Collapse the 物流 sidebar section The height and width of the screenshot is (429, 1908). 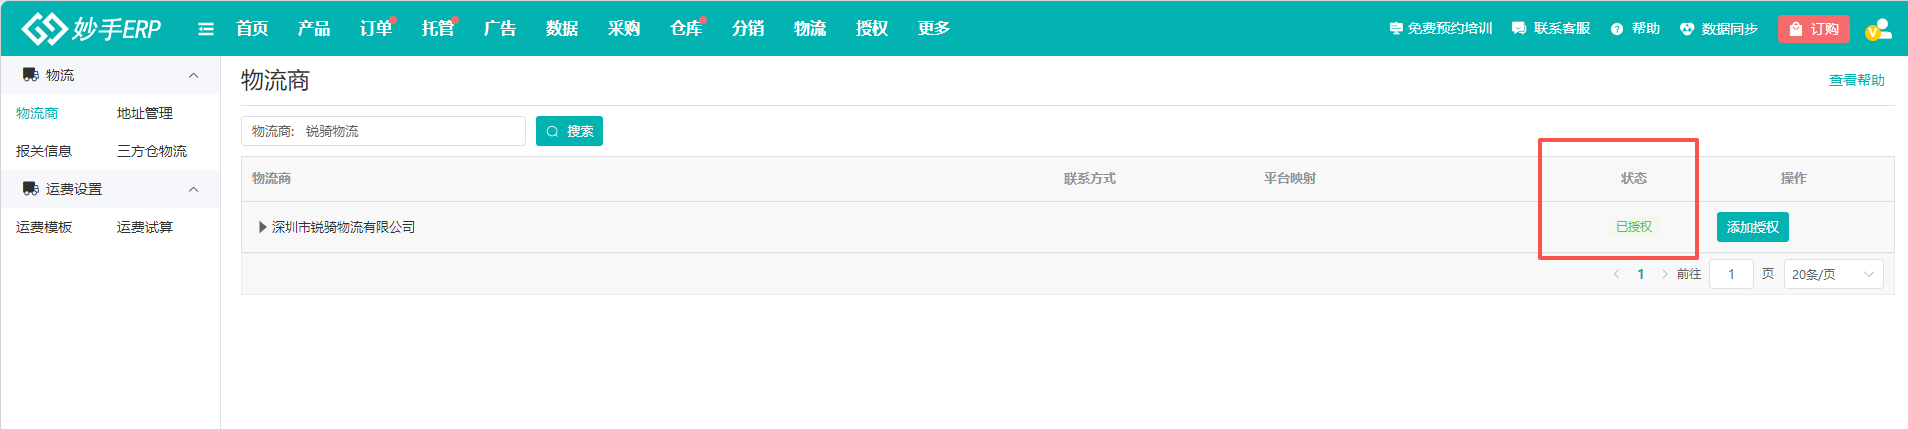193,75
